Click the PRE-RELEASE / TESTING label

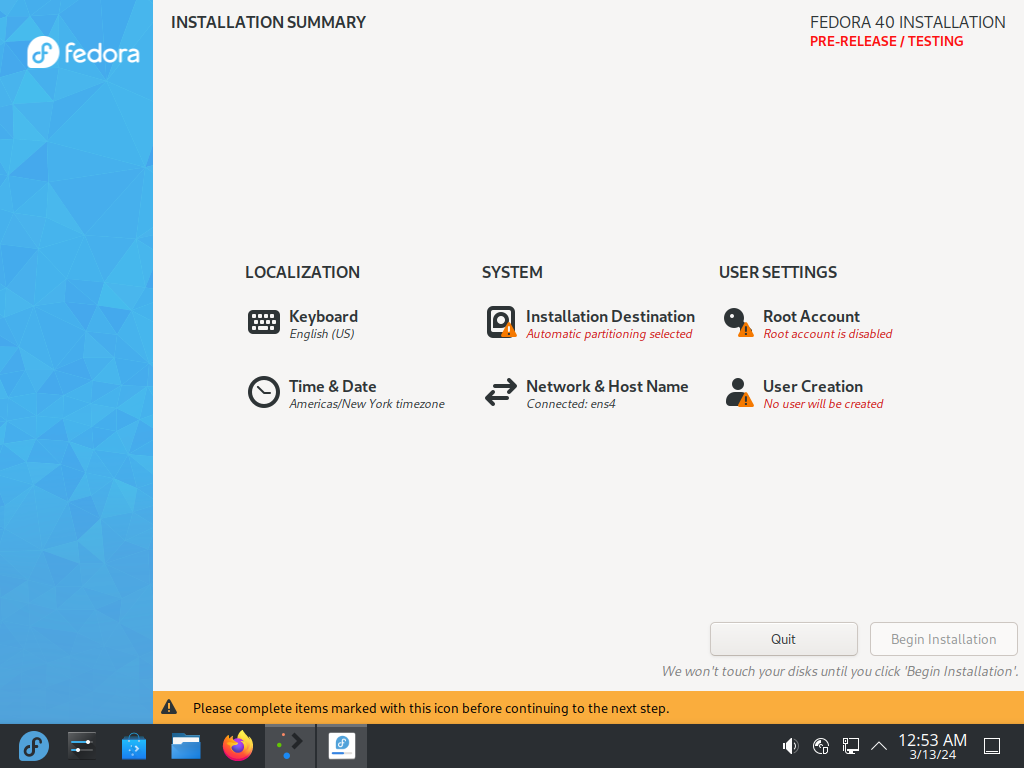pyautogui.click(x=886, y=41)
